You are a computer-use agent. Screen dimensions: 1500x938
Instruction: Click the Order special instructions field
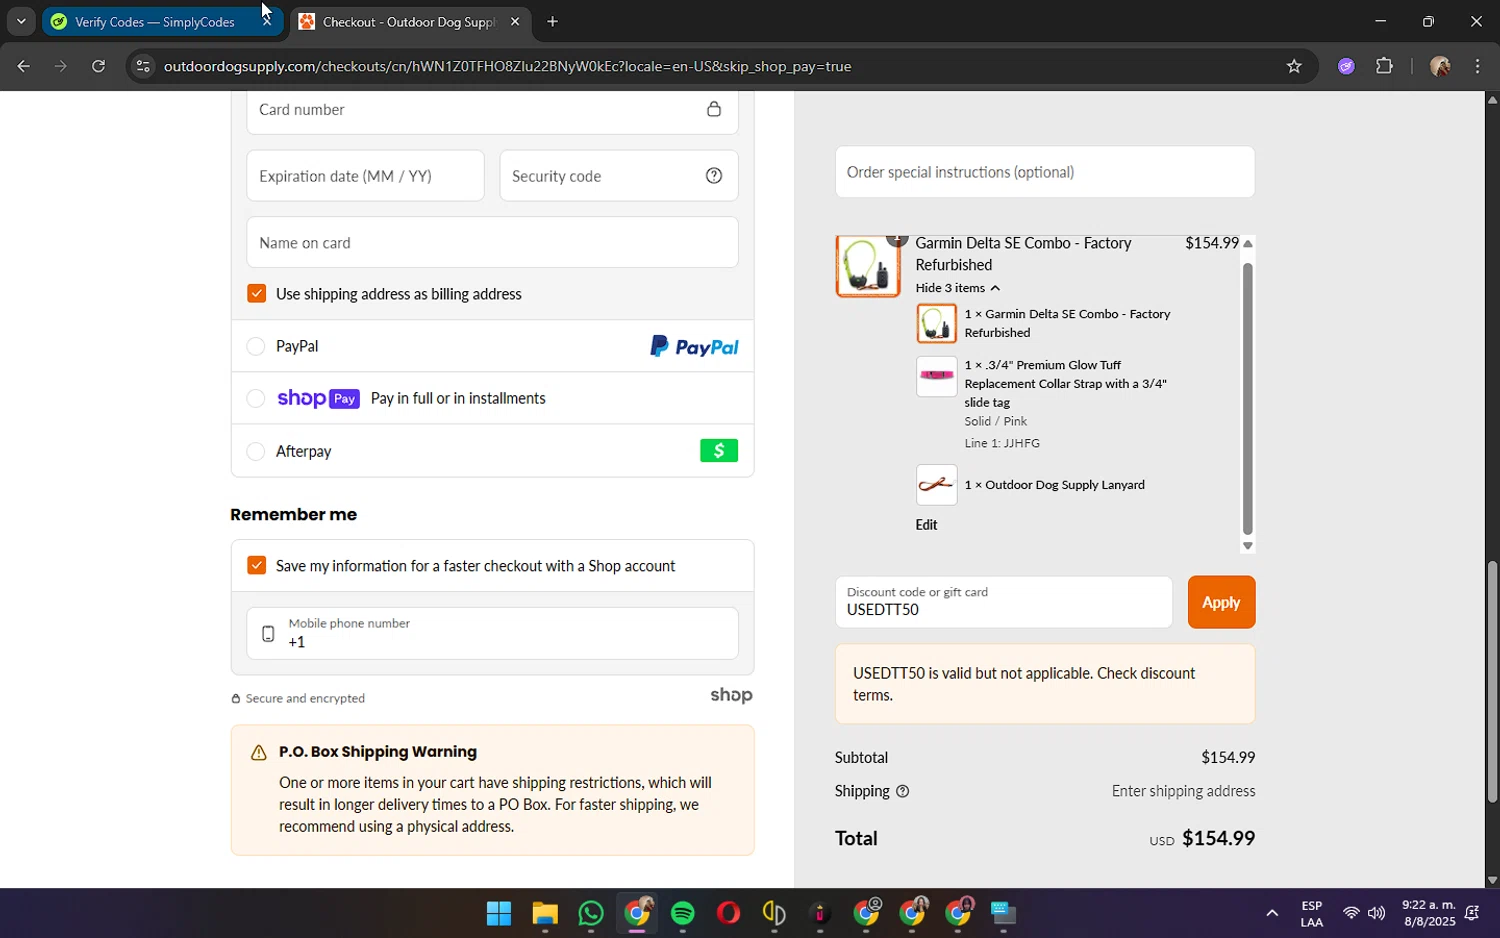pyautogui.click(x=1045, y=172)
